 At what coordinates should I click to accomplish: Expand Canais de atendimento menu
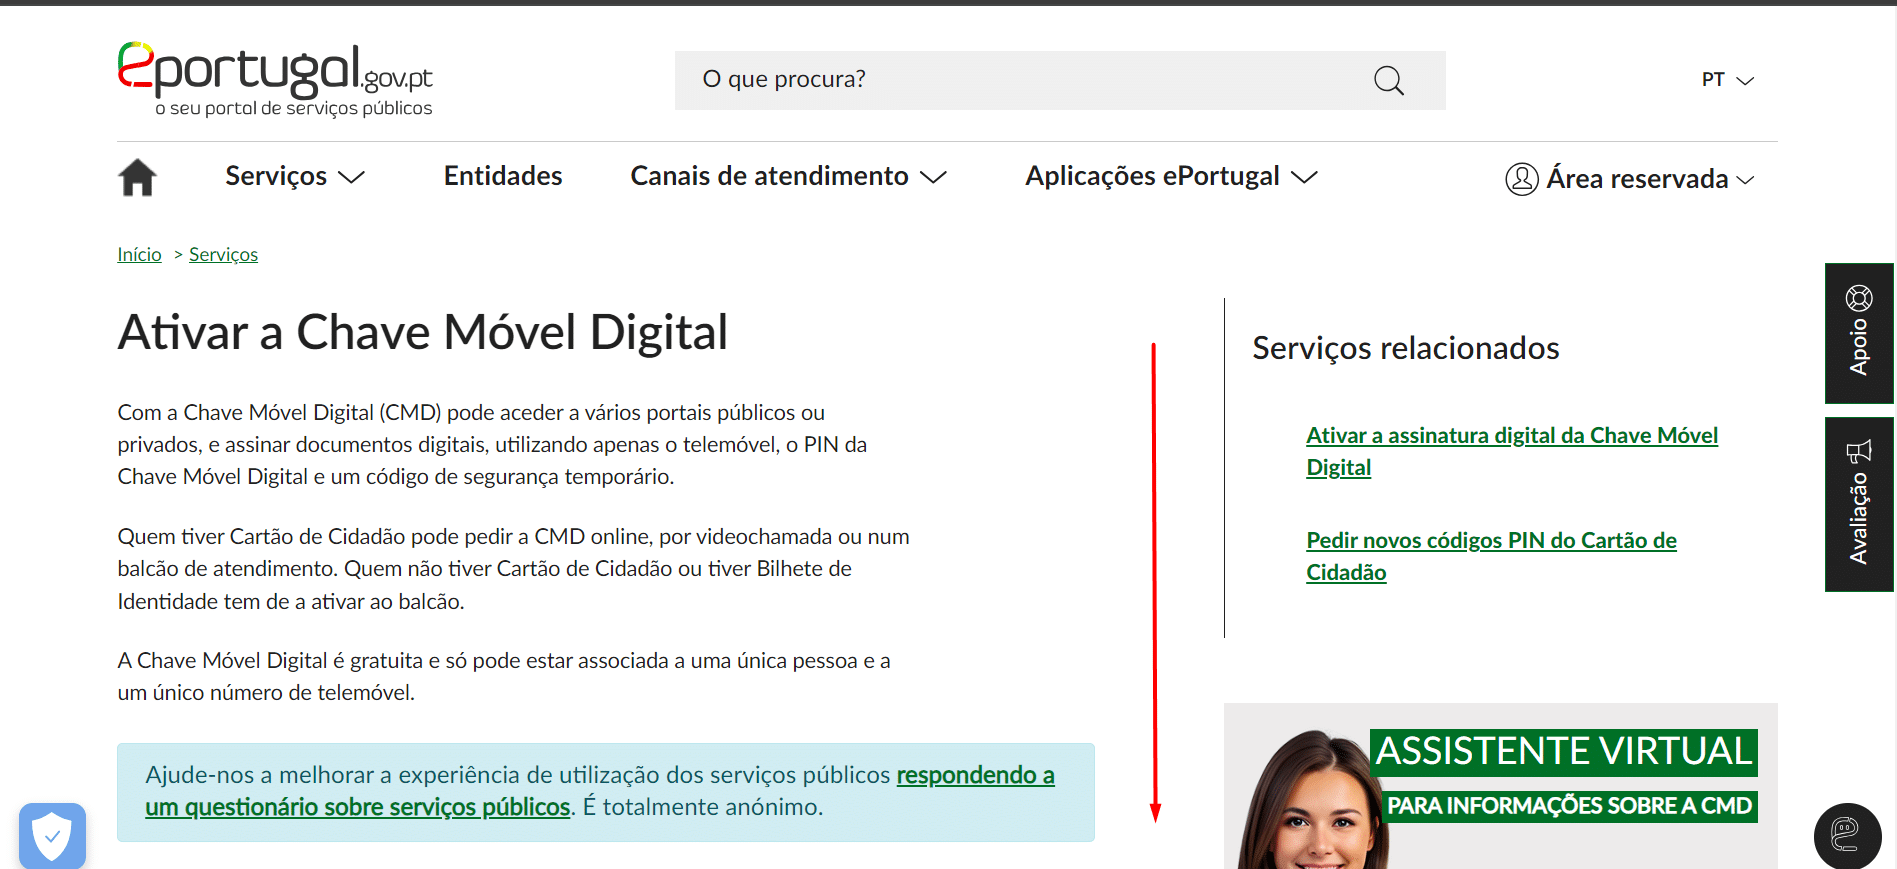click(x=788, y=176)
